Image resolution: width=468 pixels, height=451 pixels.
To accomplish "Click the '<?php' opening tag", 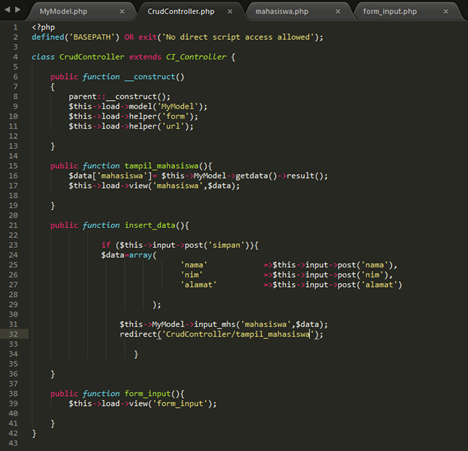I will (43, 27).
